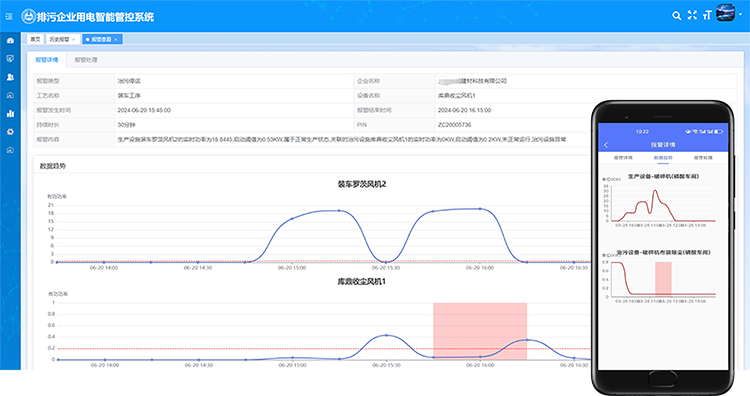750x396 pixels.
Task: Tap the back arrow in the phone header
Action: (x=606, y=144)
